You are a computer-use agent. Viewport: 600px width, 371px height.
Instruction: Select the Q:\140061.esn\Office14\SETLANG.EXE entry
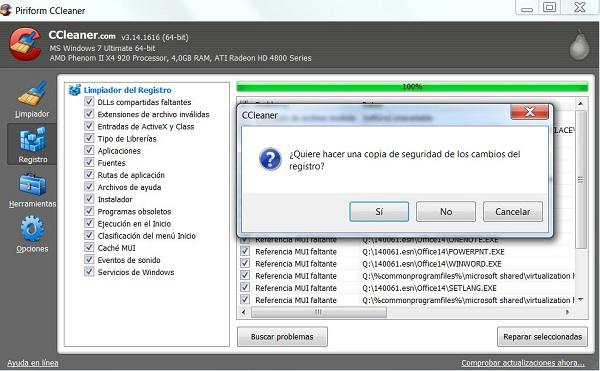(429, 288)
